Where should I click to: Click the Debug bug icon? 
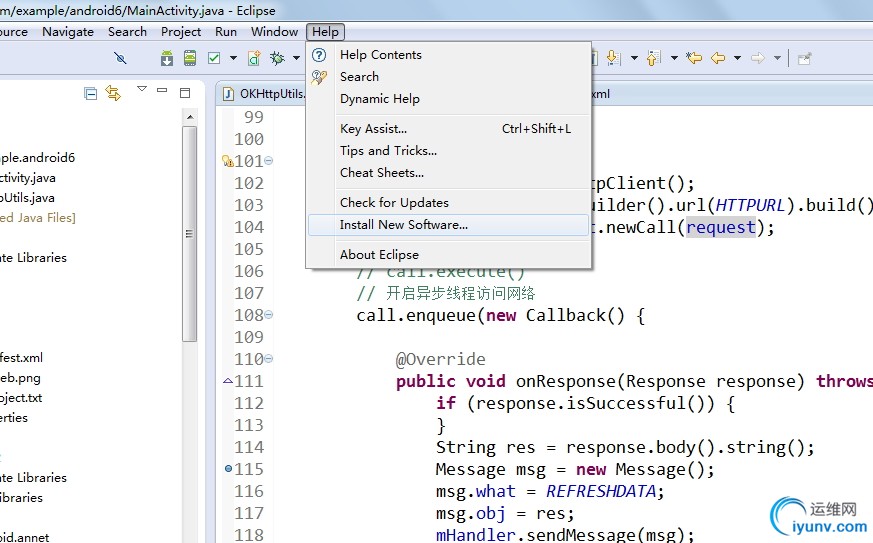[x=277, y=58]
